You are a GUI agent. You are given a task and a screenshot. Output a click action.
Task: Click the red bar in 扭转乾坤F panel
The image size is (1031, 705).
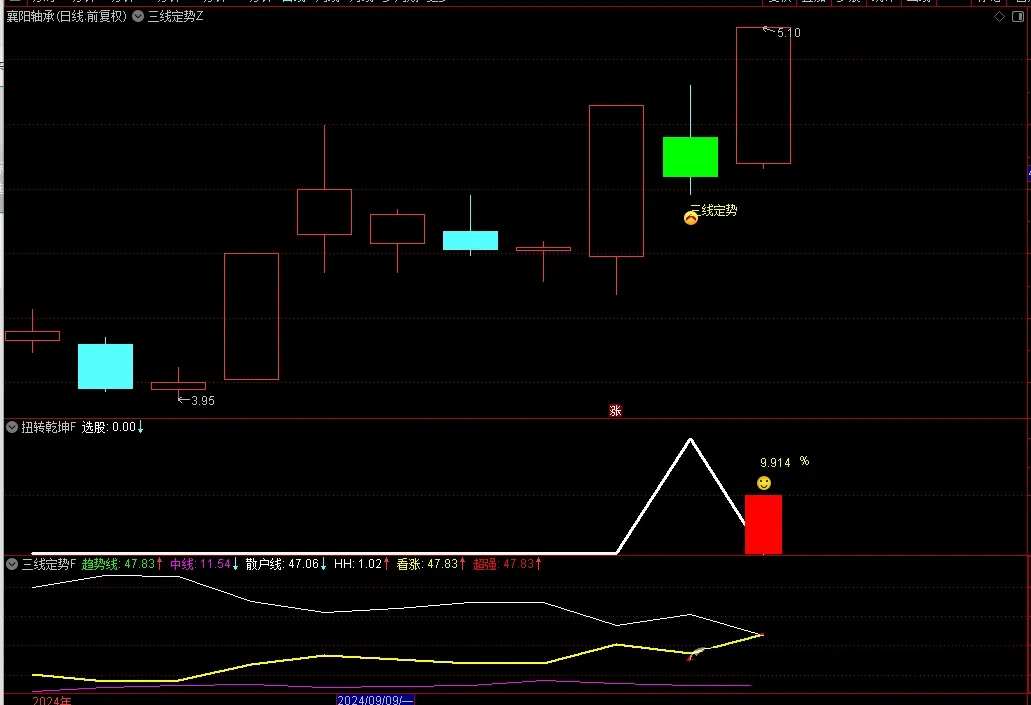pyautogui.click(x=763, y=524)
